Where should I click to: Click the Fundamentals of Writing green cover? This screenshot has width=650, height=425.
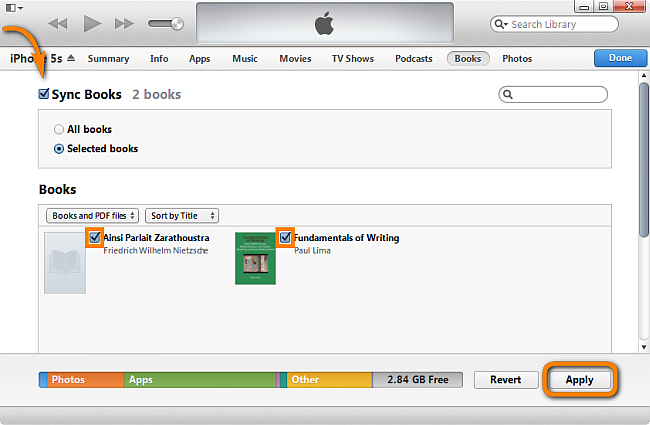coord(255,258)
